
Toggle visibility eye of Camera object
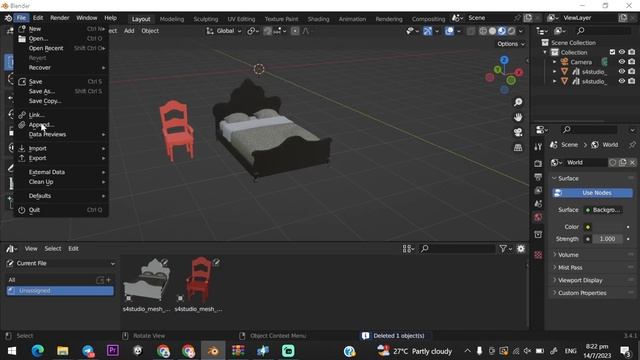(622, 62)
